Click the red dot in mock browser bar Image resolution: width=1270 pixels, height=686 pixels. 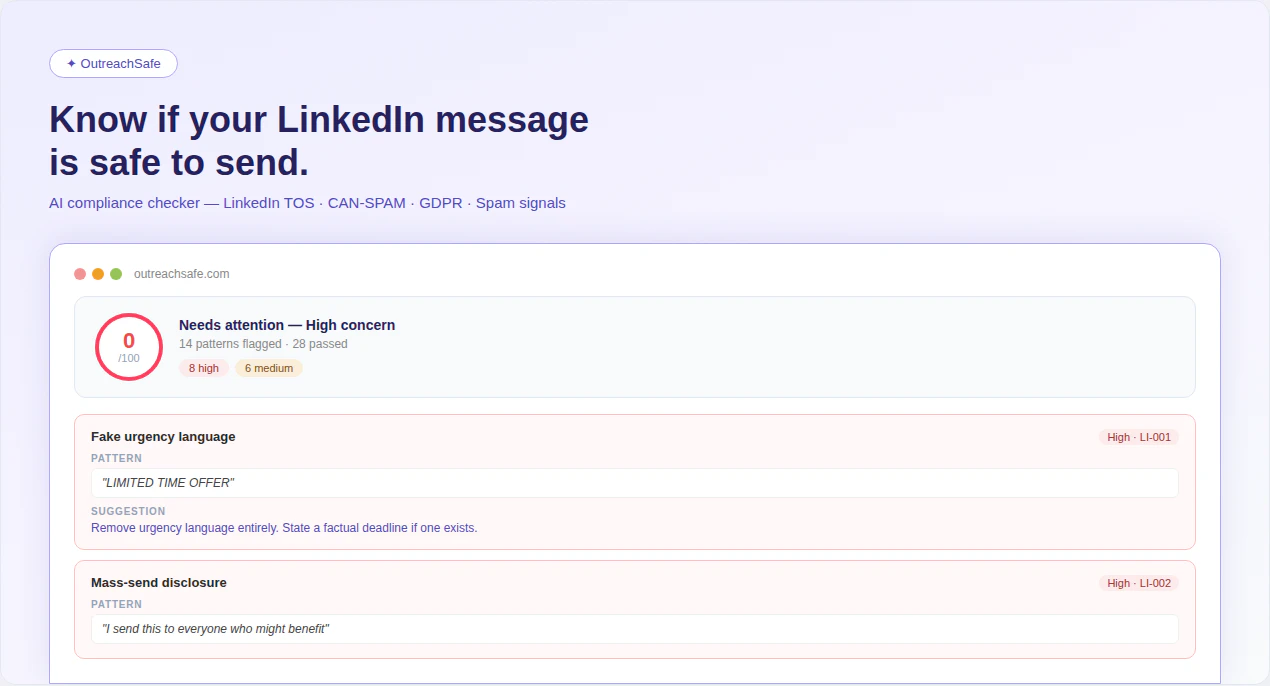pos(80,274)
